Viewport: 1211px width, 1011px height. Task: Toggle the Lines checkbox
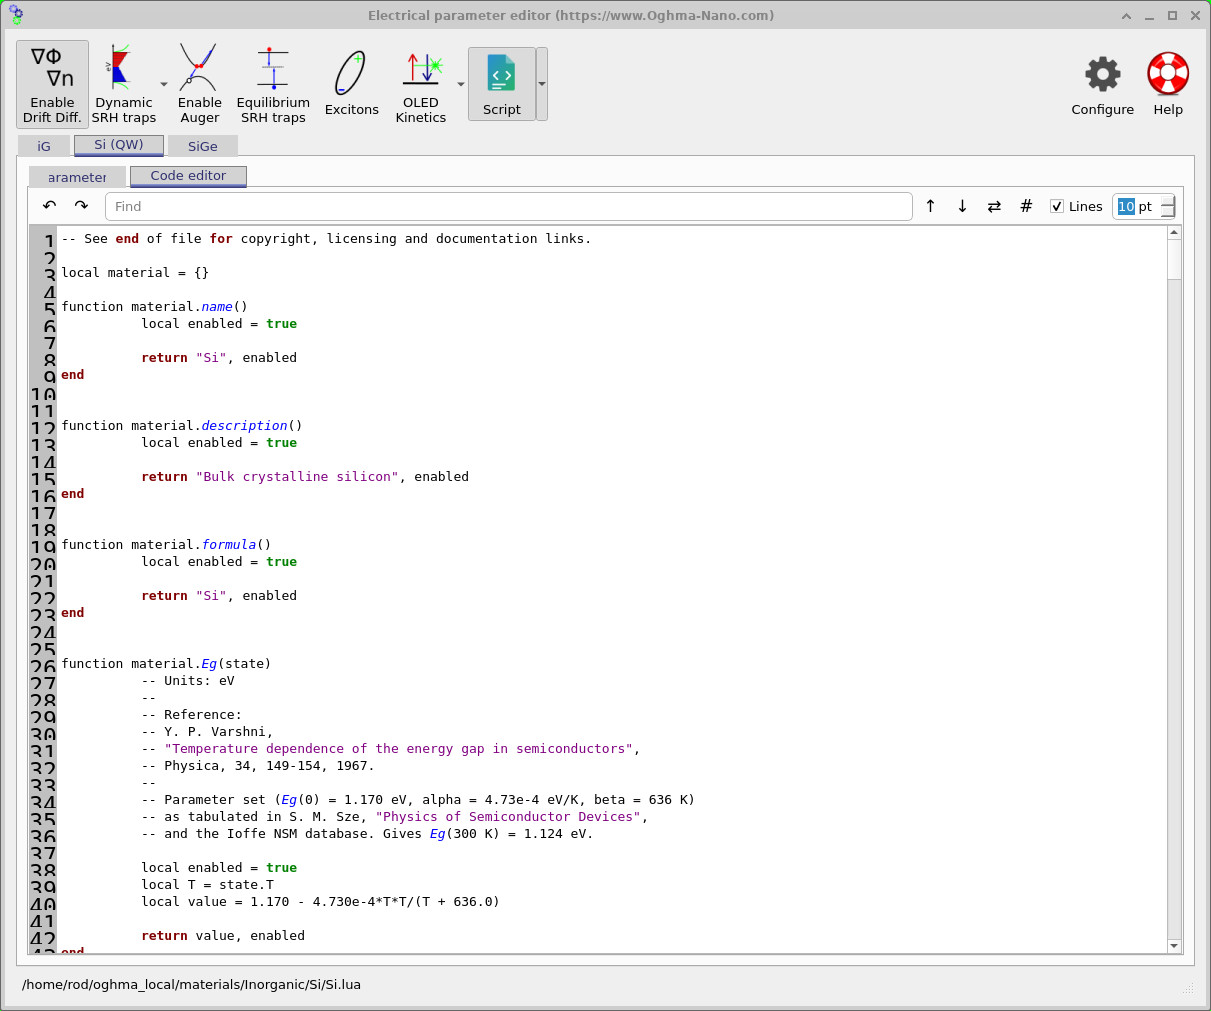(1057, 206)
